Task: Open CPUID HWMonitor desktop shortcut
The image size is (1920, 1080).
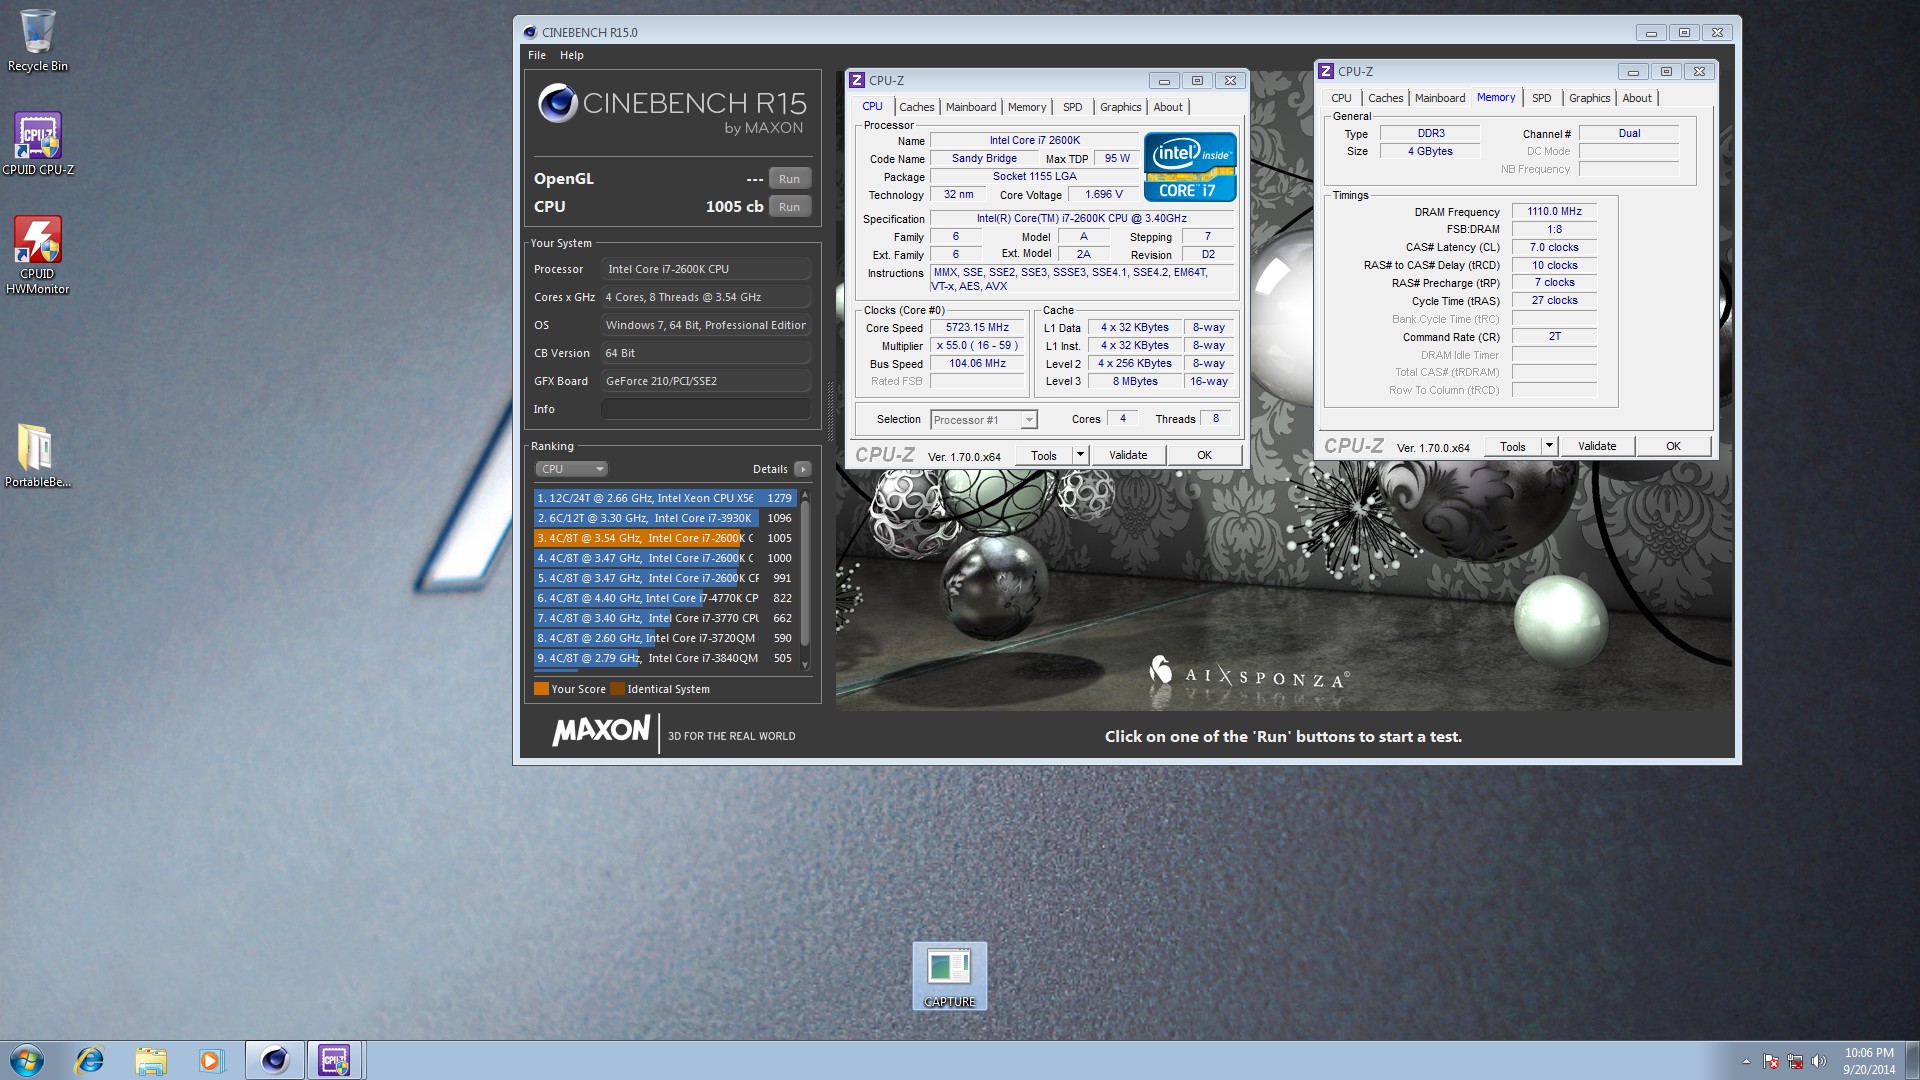Action: (38, 255)
